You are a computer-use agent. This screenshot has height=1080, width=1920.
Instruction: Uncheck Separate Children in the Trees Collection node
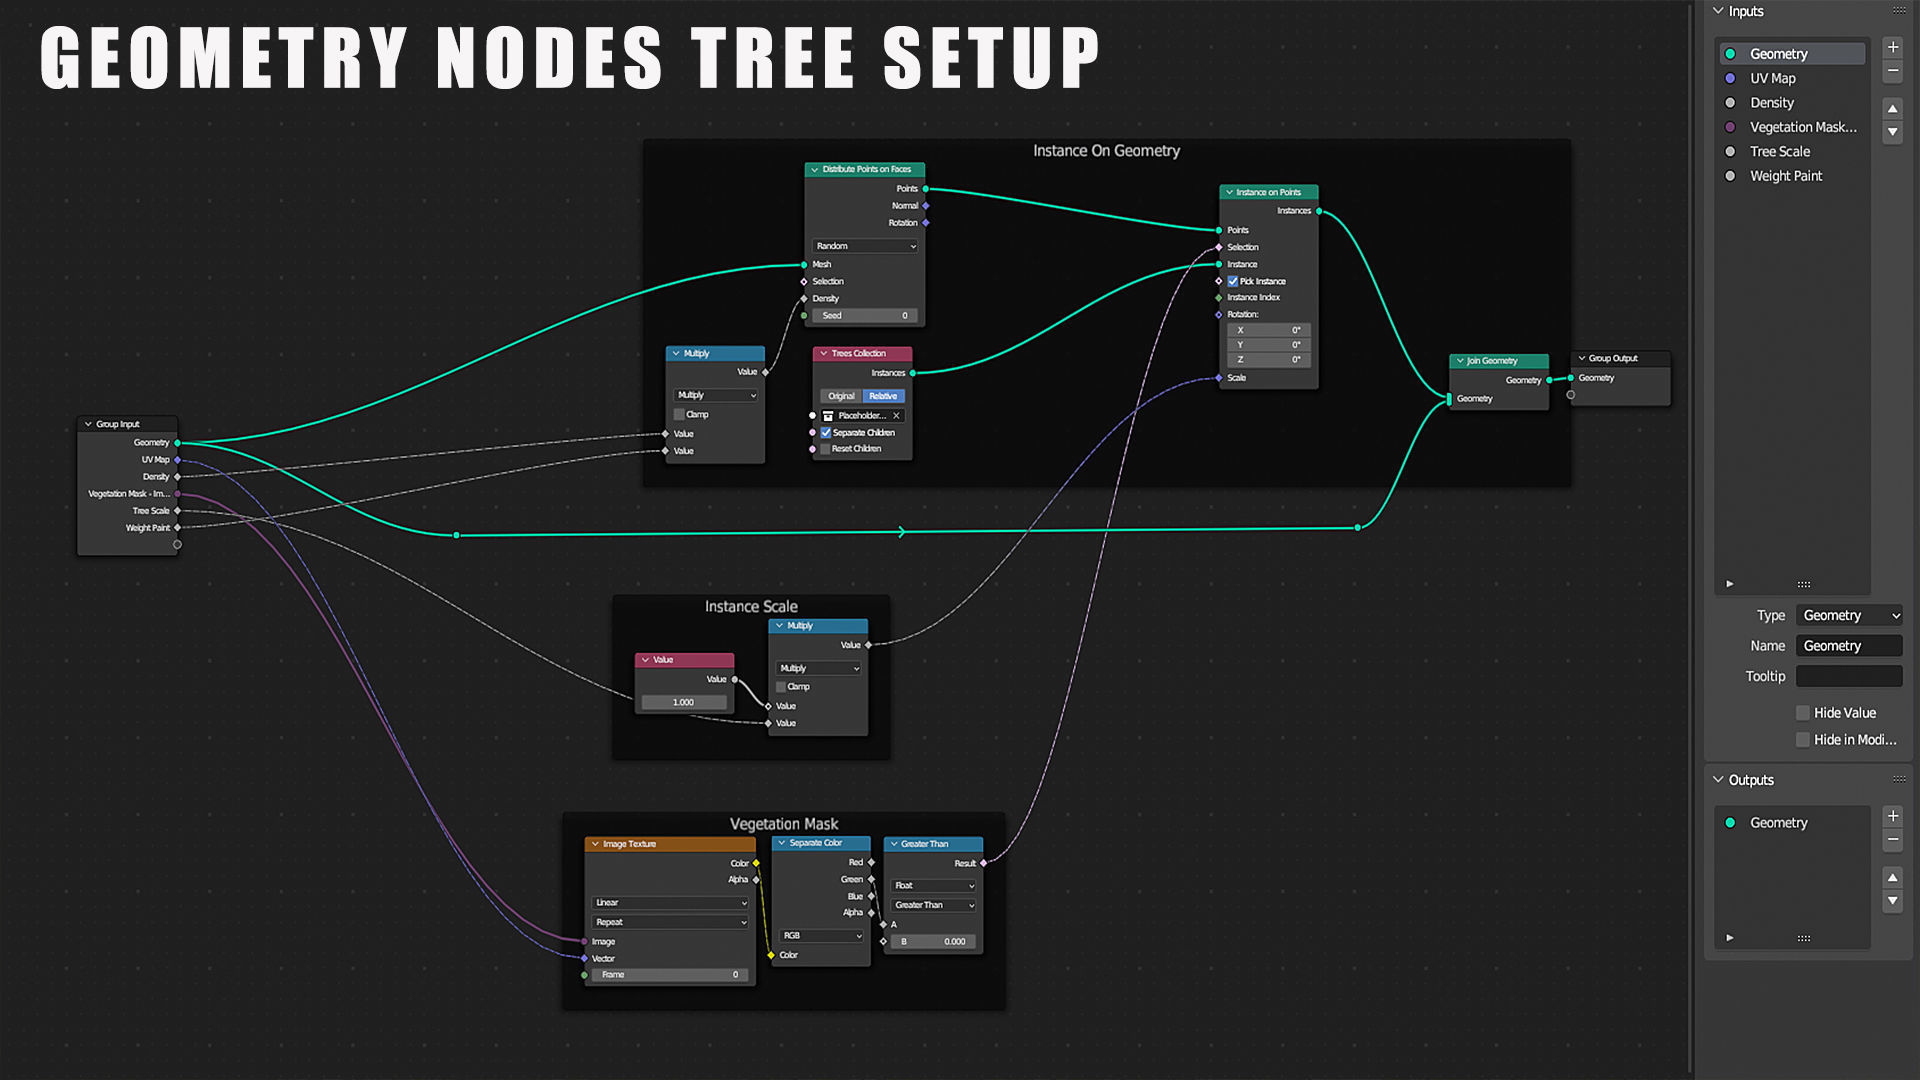pyautogui.click(x=826, y=433)
